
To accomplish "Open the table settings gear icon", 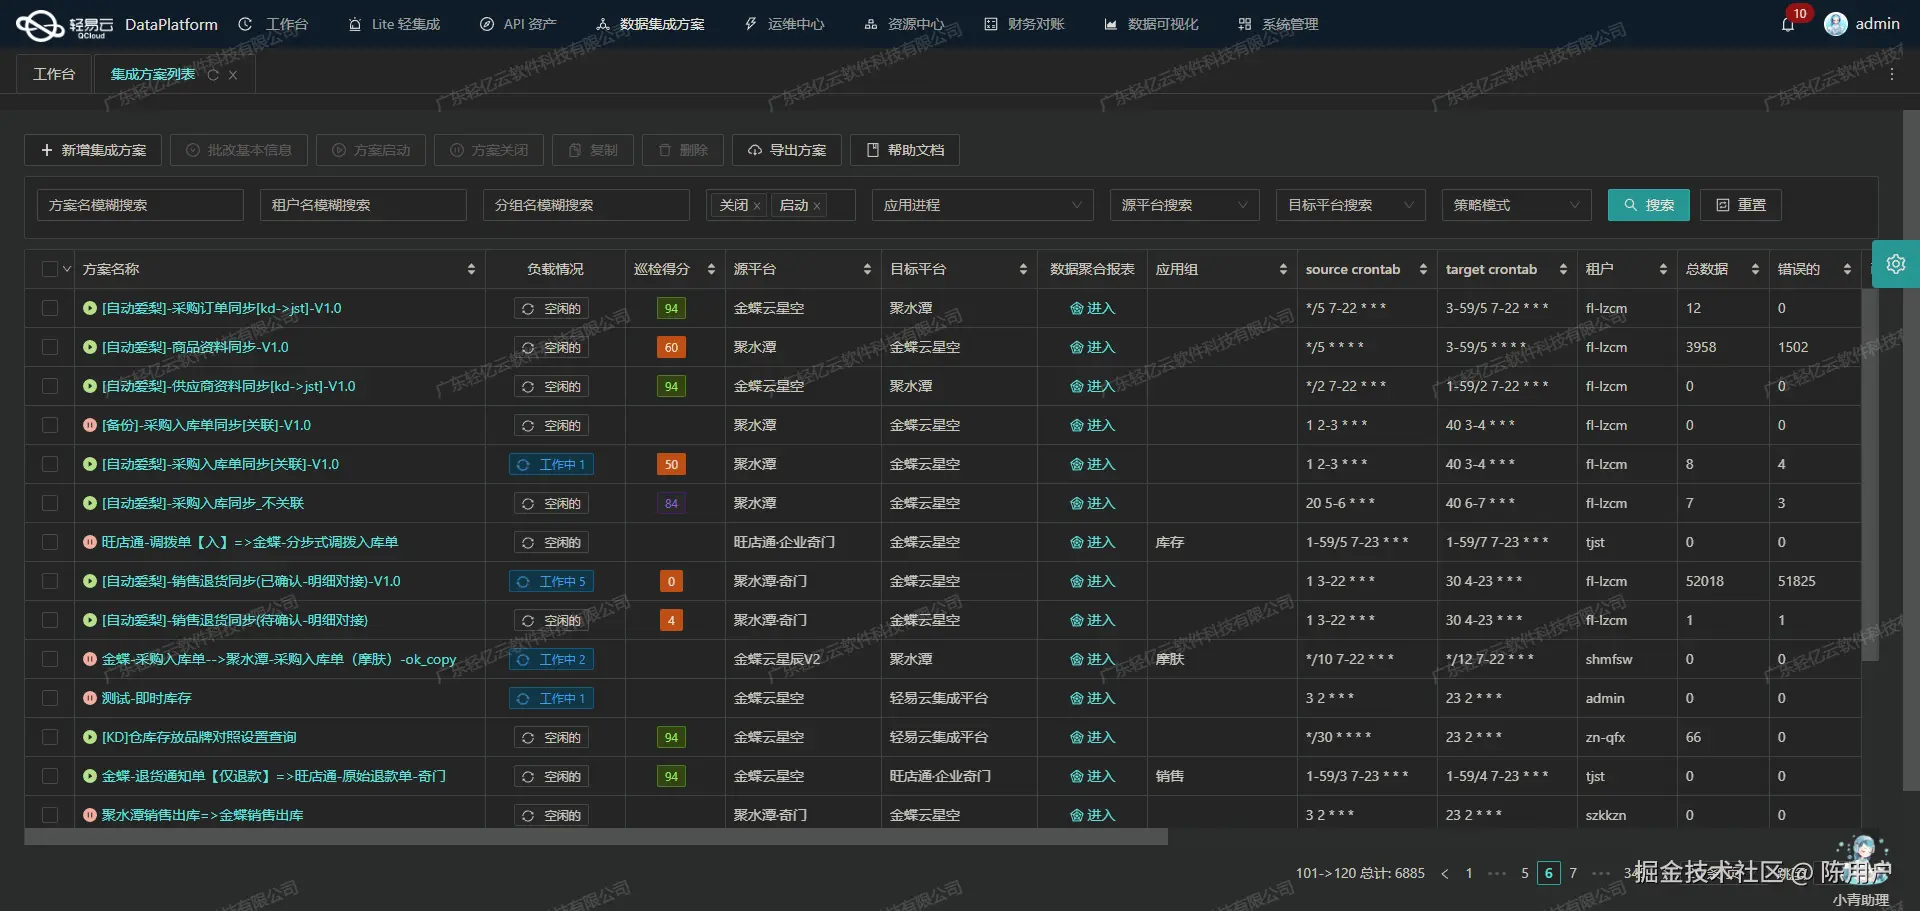I will coord(1895,264).
